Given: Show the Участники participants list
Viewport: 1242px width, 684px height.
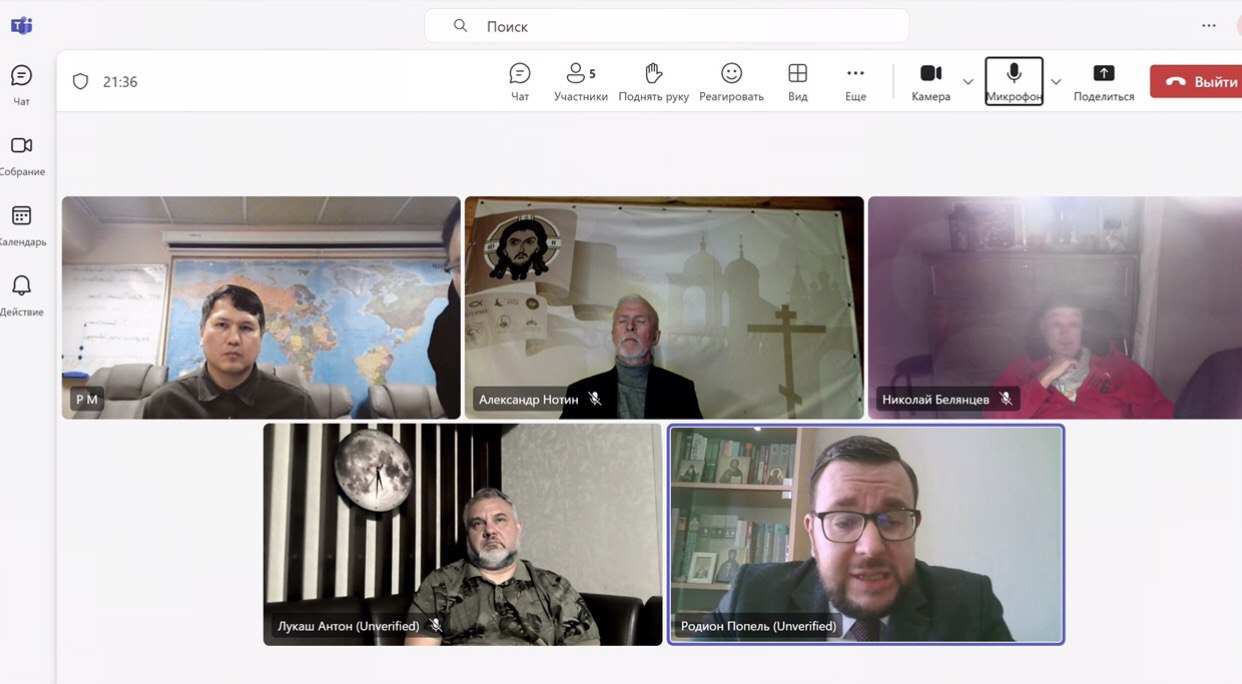Looking at the screenshot, I should click(581, 82).
